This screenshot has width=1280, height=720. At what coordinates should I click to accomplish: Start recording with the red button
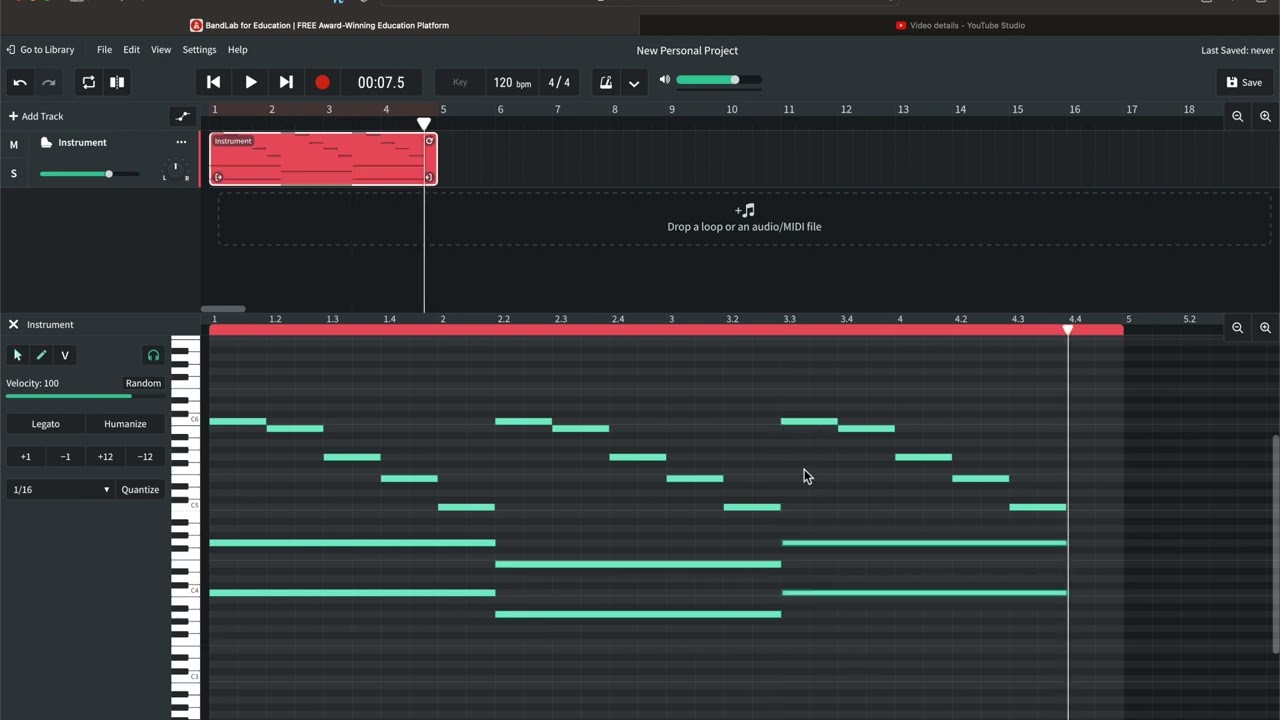coord(322,82)
